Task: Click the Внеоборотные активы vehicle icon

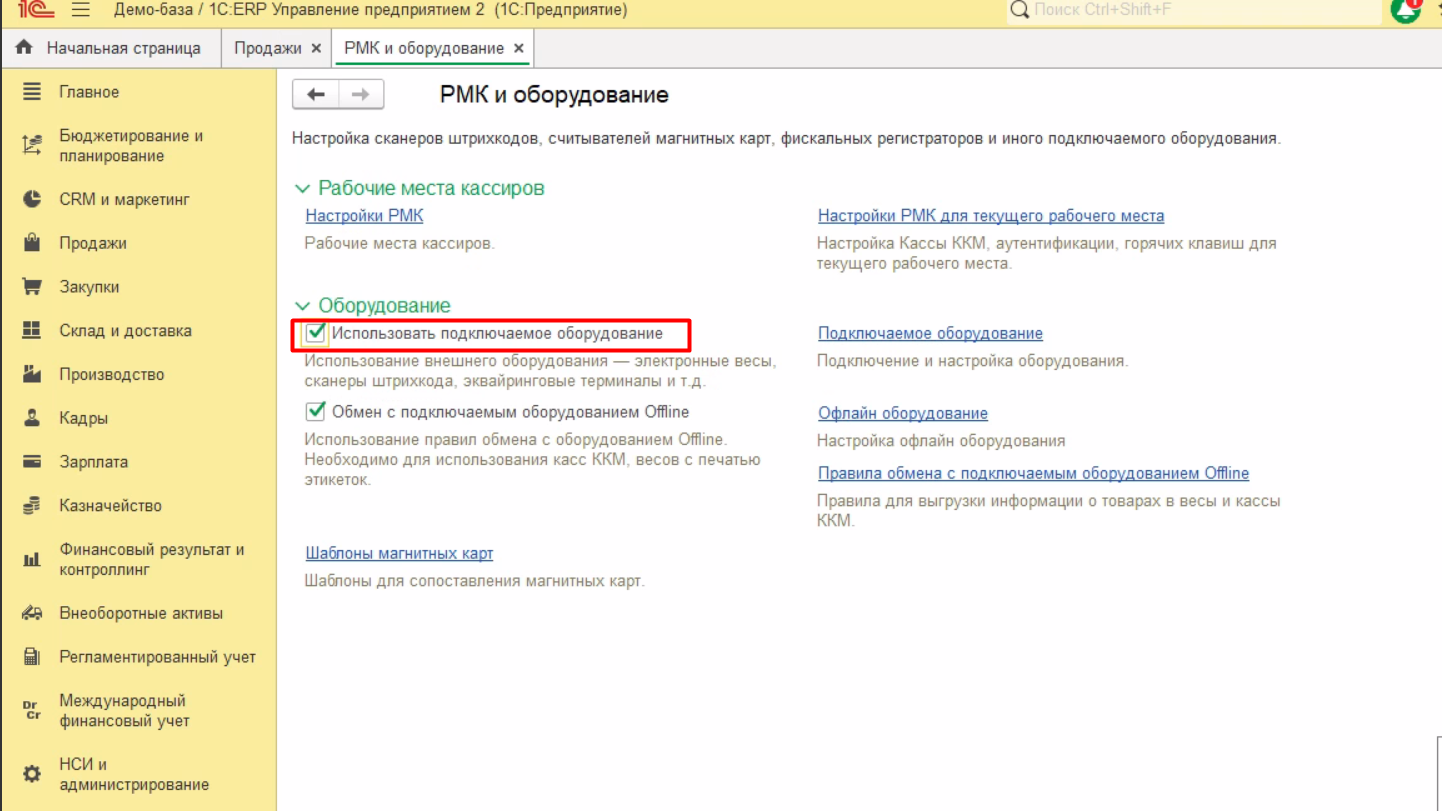Action: (32, 613)
